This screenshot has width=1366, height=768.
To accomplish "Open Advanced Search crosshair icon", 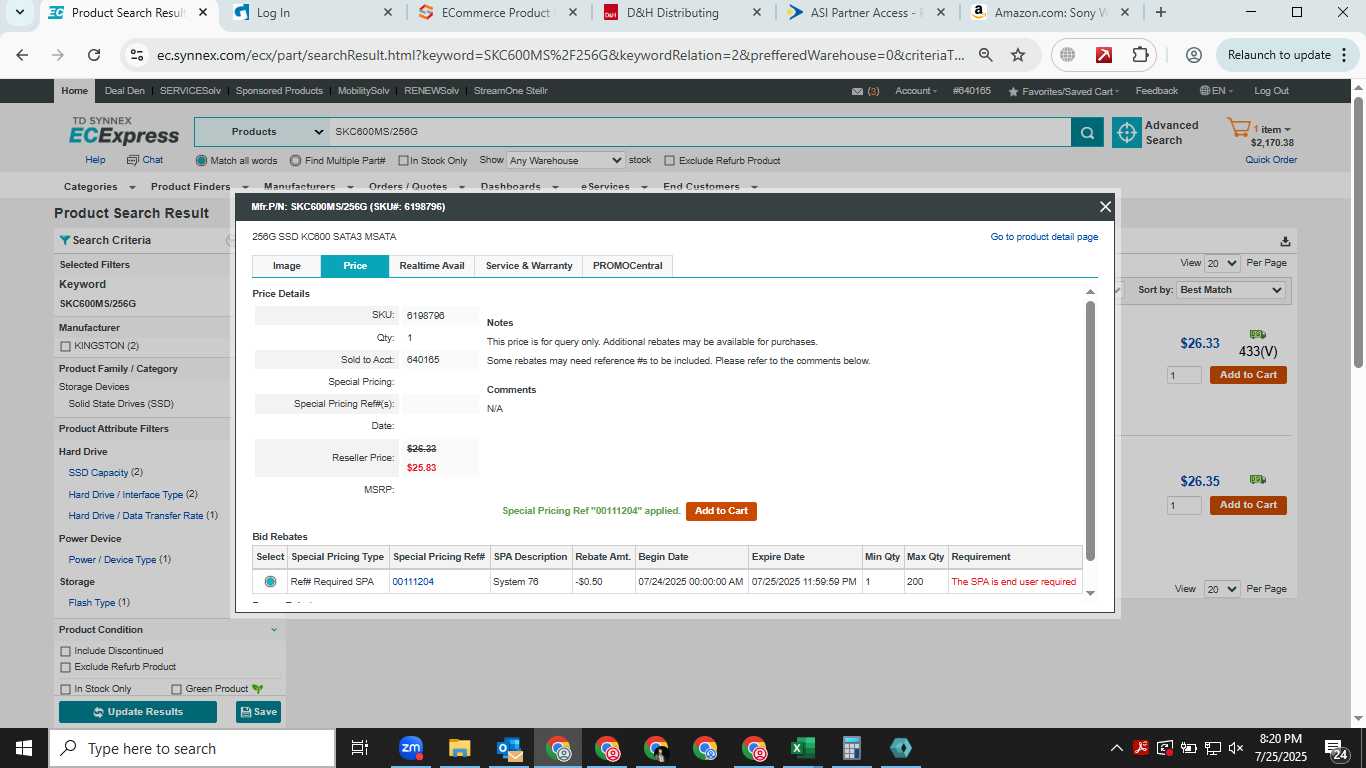I will coord(1127,132).
